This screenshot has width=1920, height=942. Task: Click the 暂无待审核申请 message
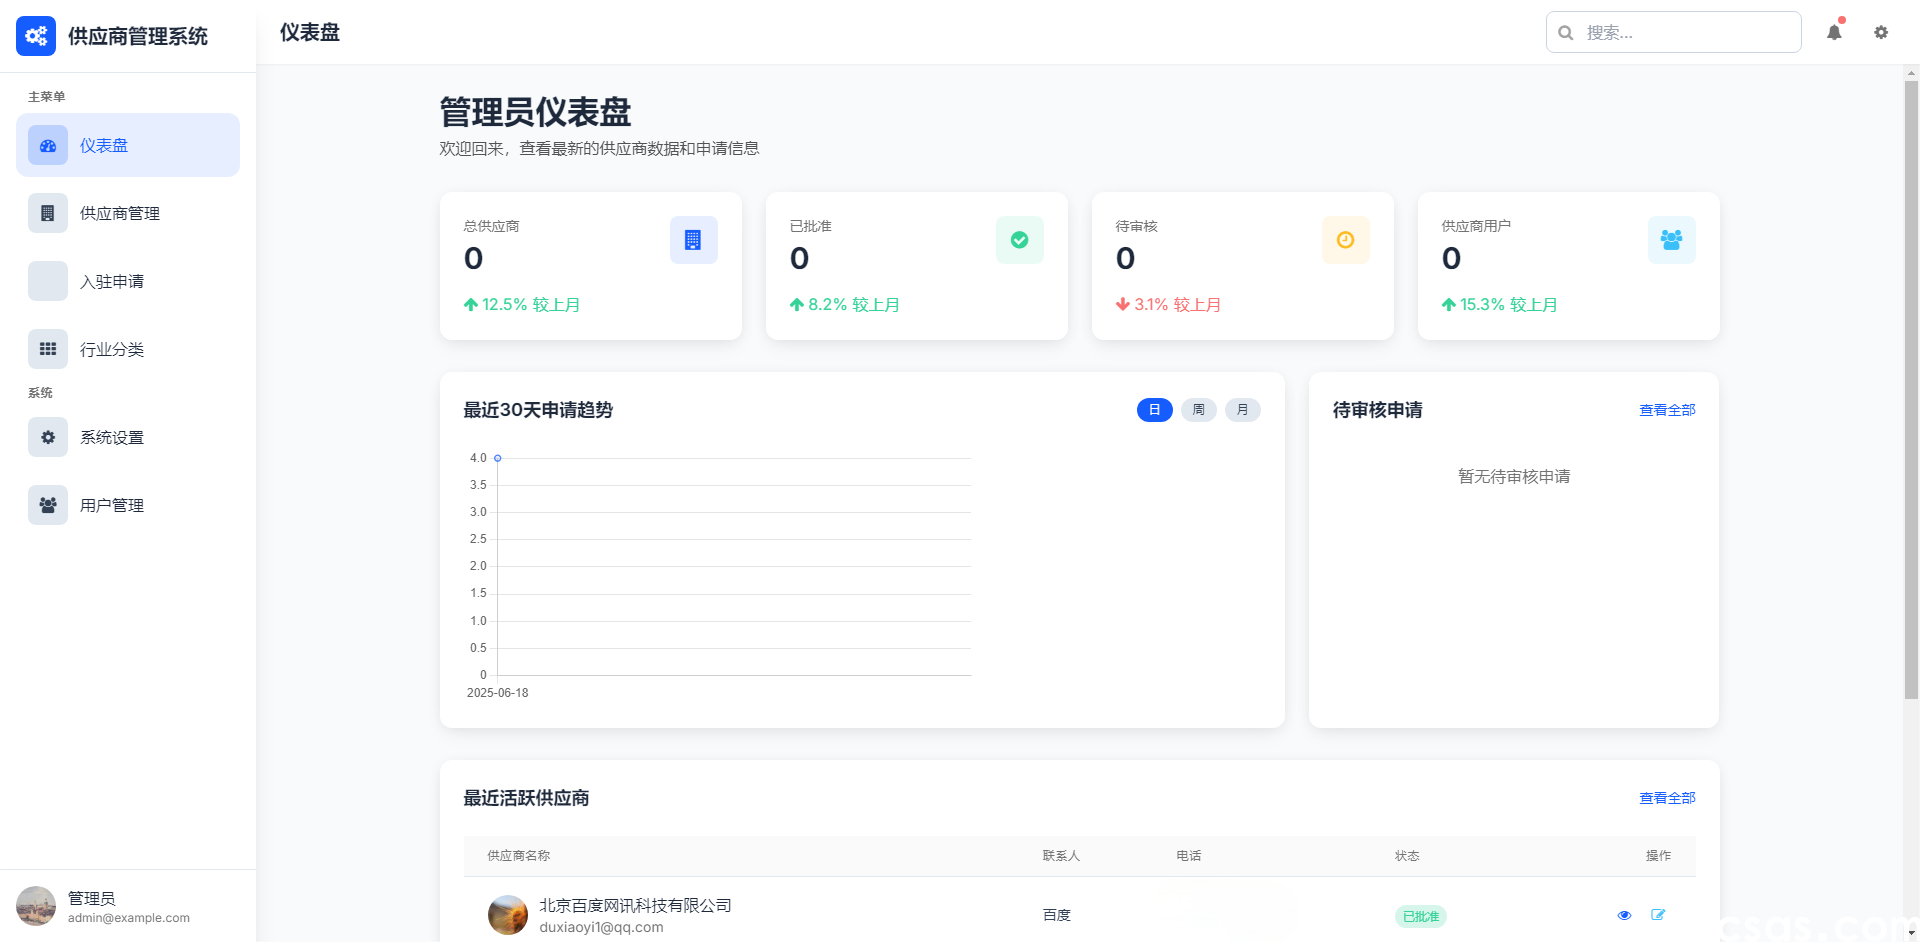[x=1514, y=476]
